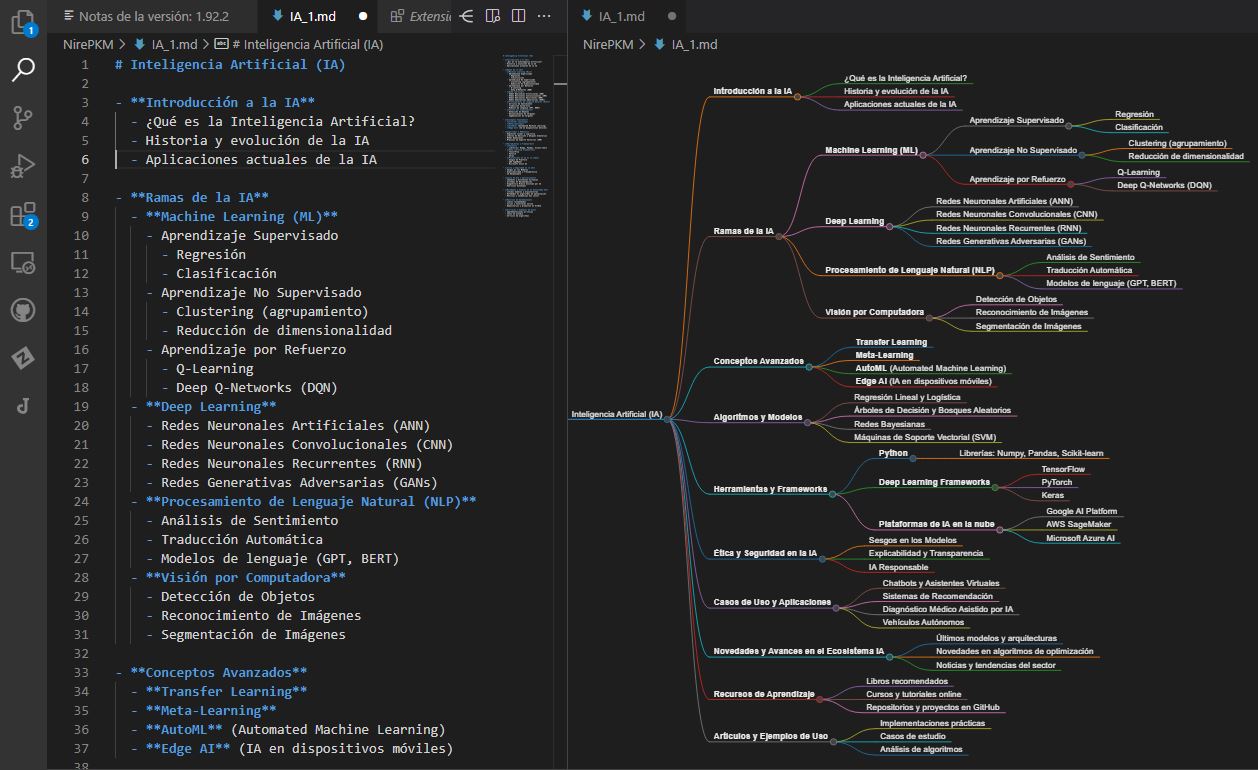Click the open preview to the side icon
Screen dimensions: 1258x770
[x=491, y=16]
